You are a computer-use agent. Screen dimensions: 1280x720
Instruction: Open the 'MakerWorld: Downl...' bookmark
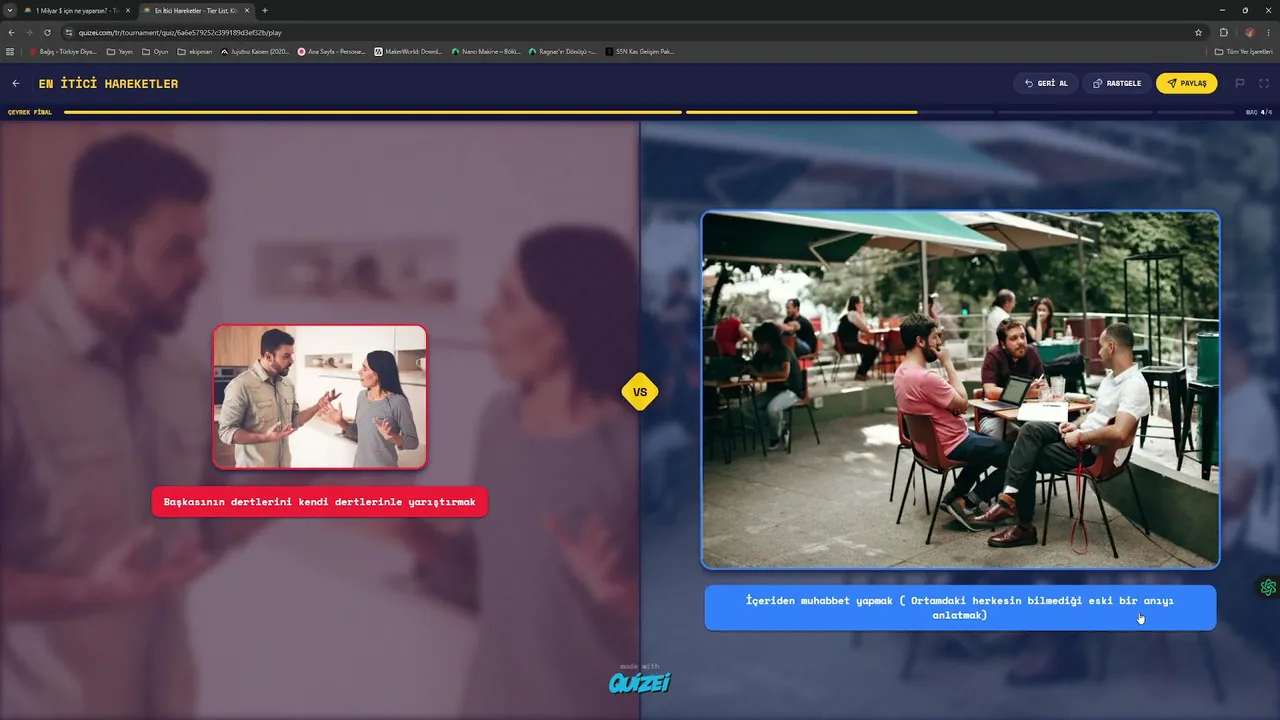[x=408, y=51]
